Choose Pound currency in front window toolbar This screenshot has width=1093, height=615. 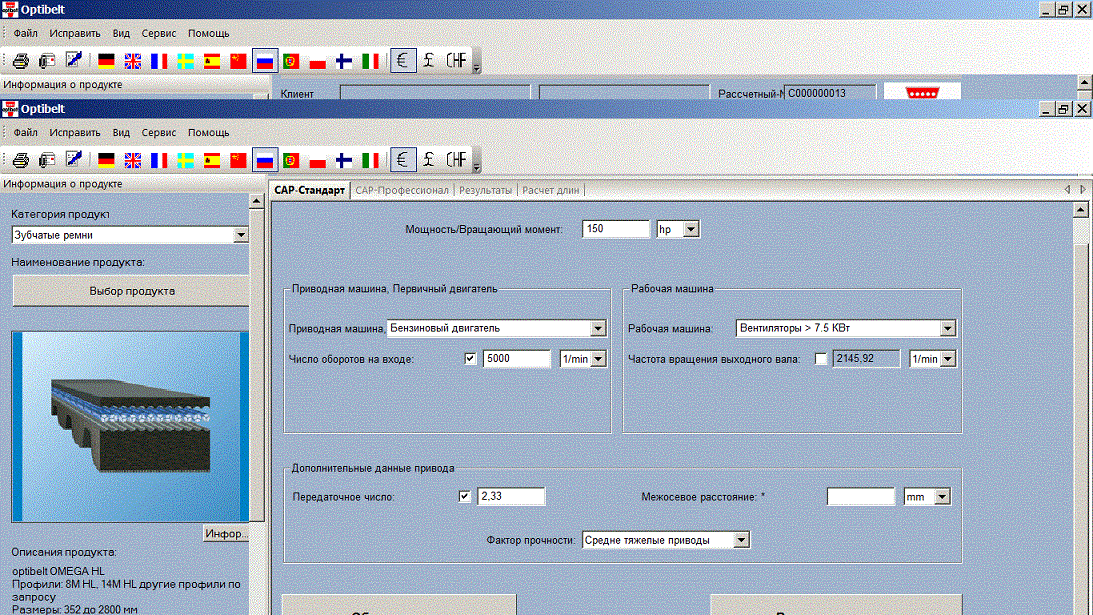coord(429,160)
